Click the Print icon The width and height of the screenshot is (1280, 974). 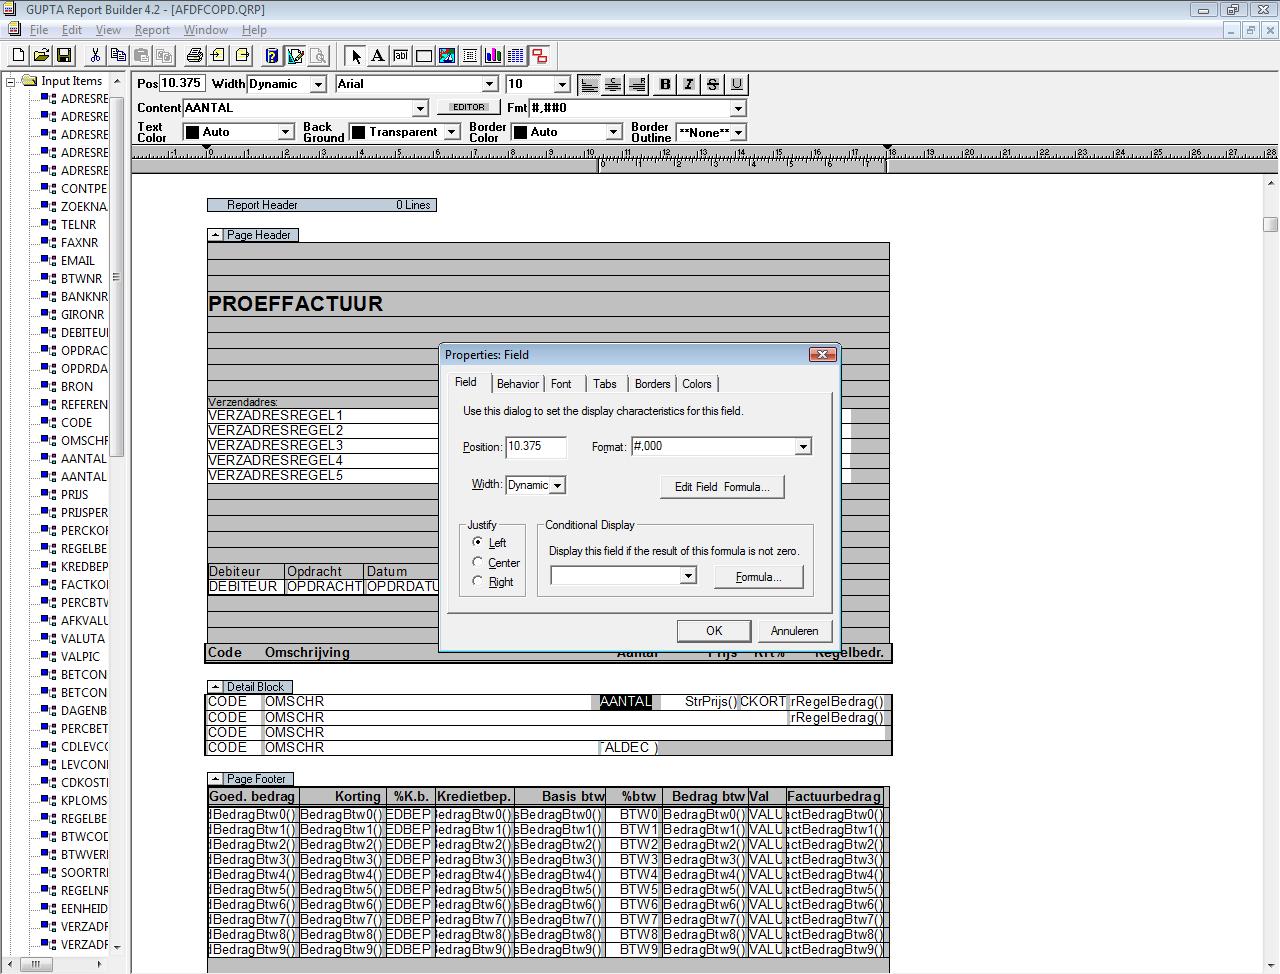pos(195,56)
